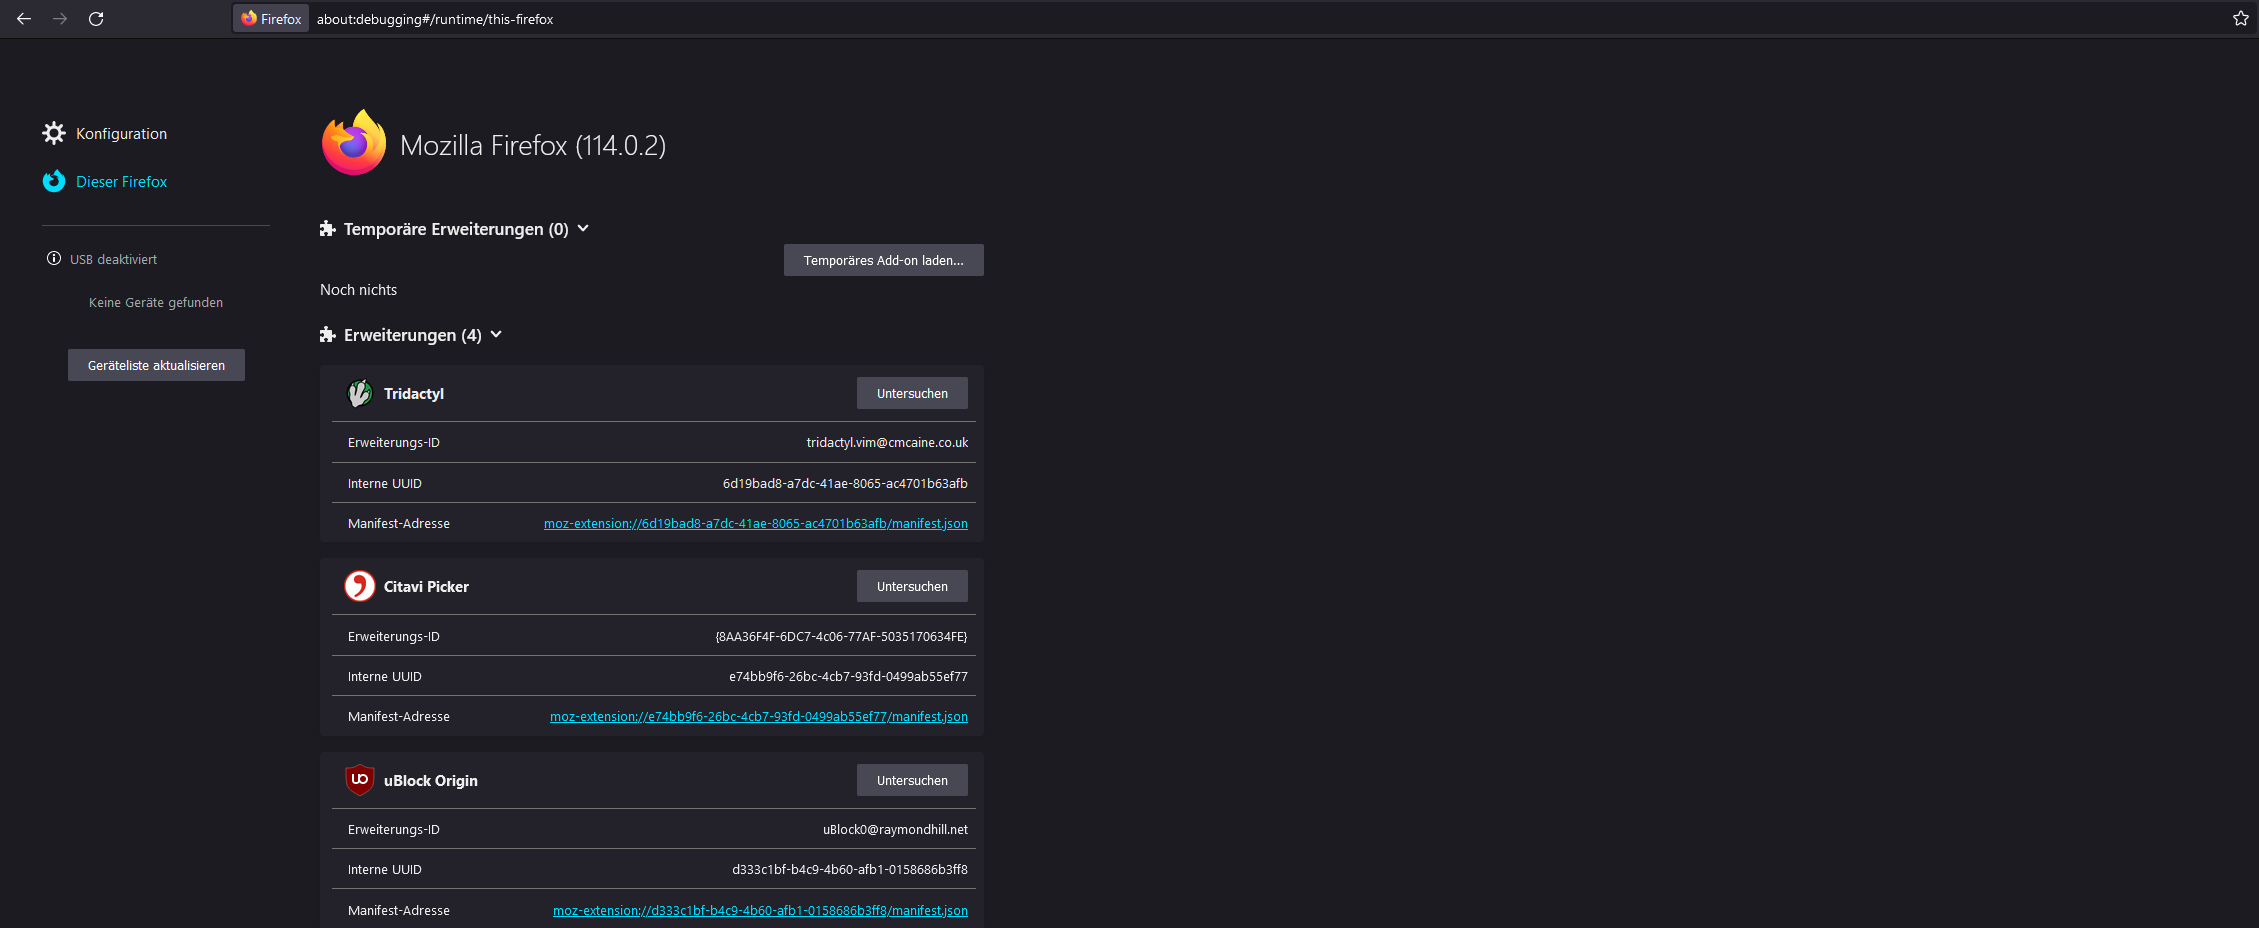Inspect Tridactyl with the Untersuchen button
The height and width of the screenshot is (928, 2259).
click(x=912, y=393)
